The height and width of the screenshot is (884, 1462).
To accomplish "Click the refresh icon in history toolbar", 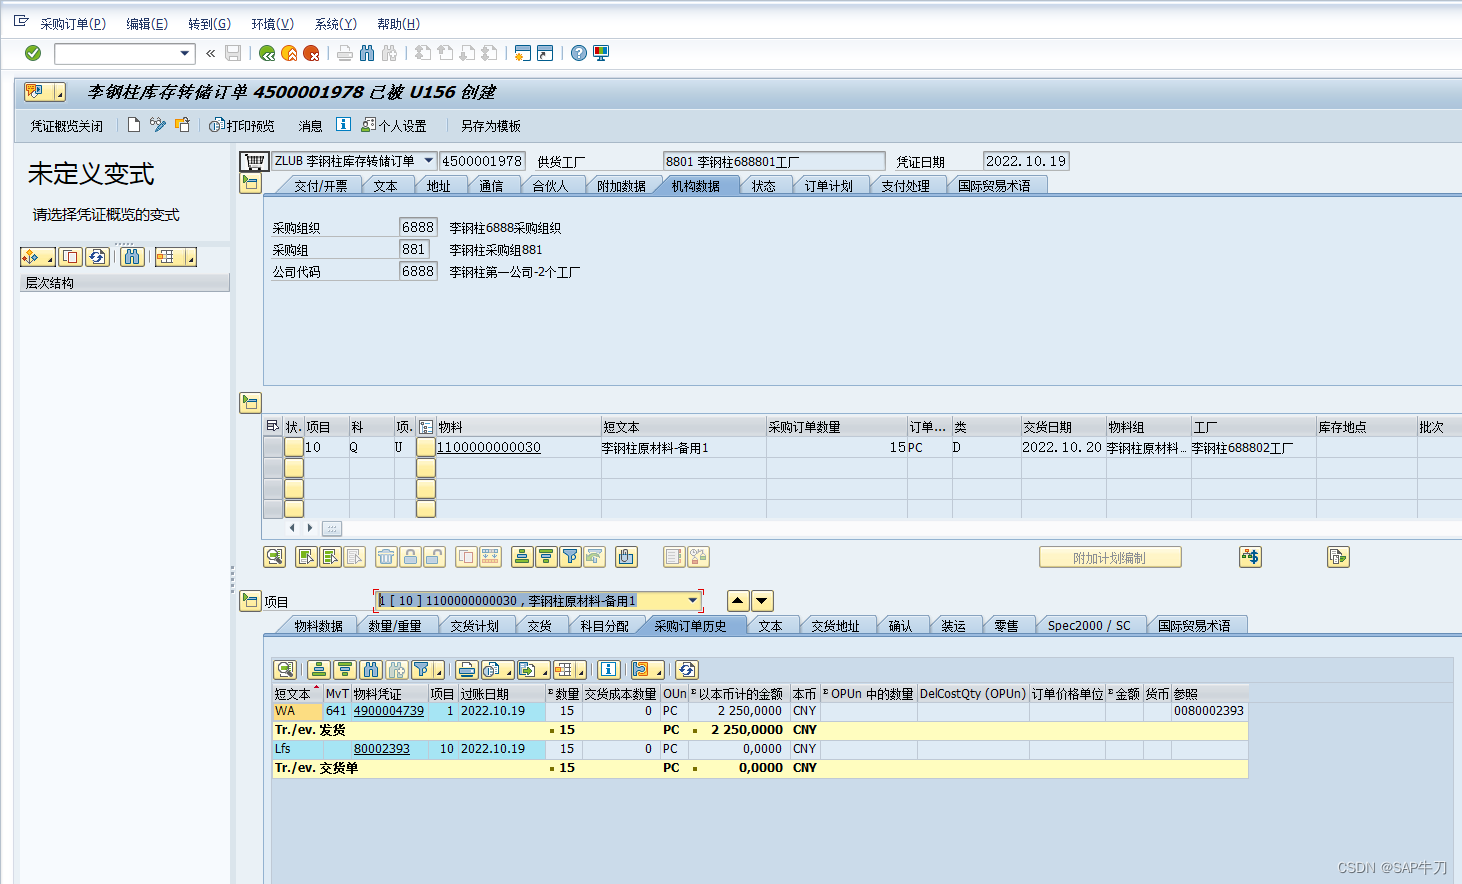I will (686, 670).
